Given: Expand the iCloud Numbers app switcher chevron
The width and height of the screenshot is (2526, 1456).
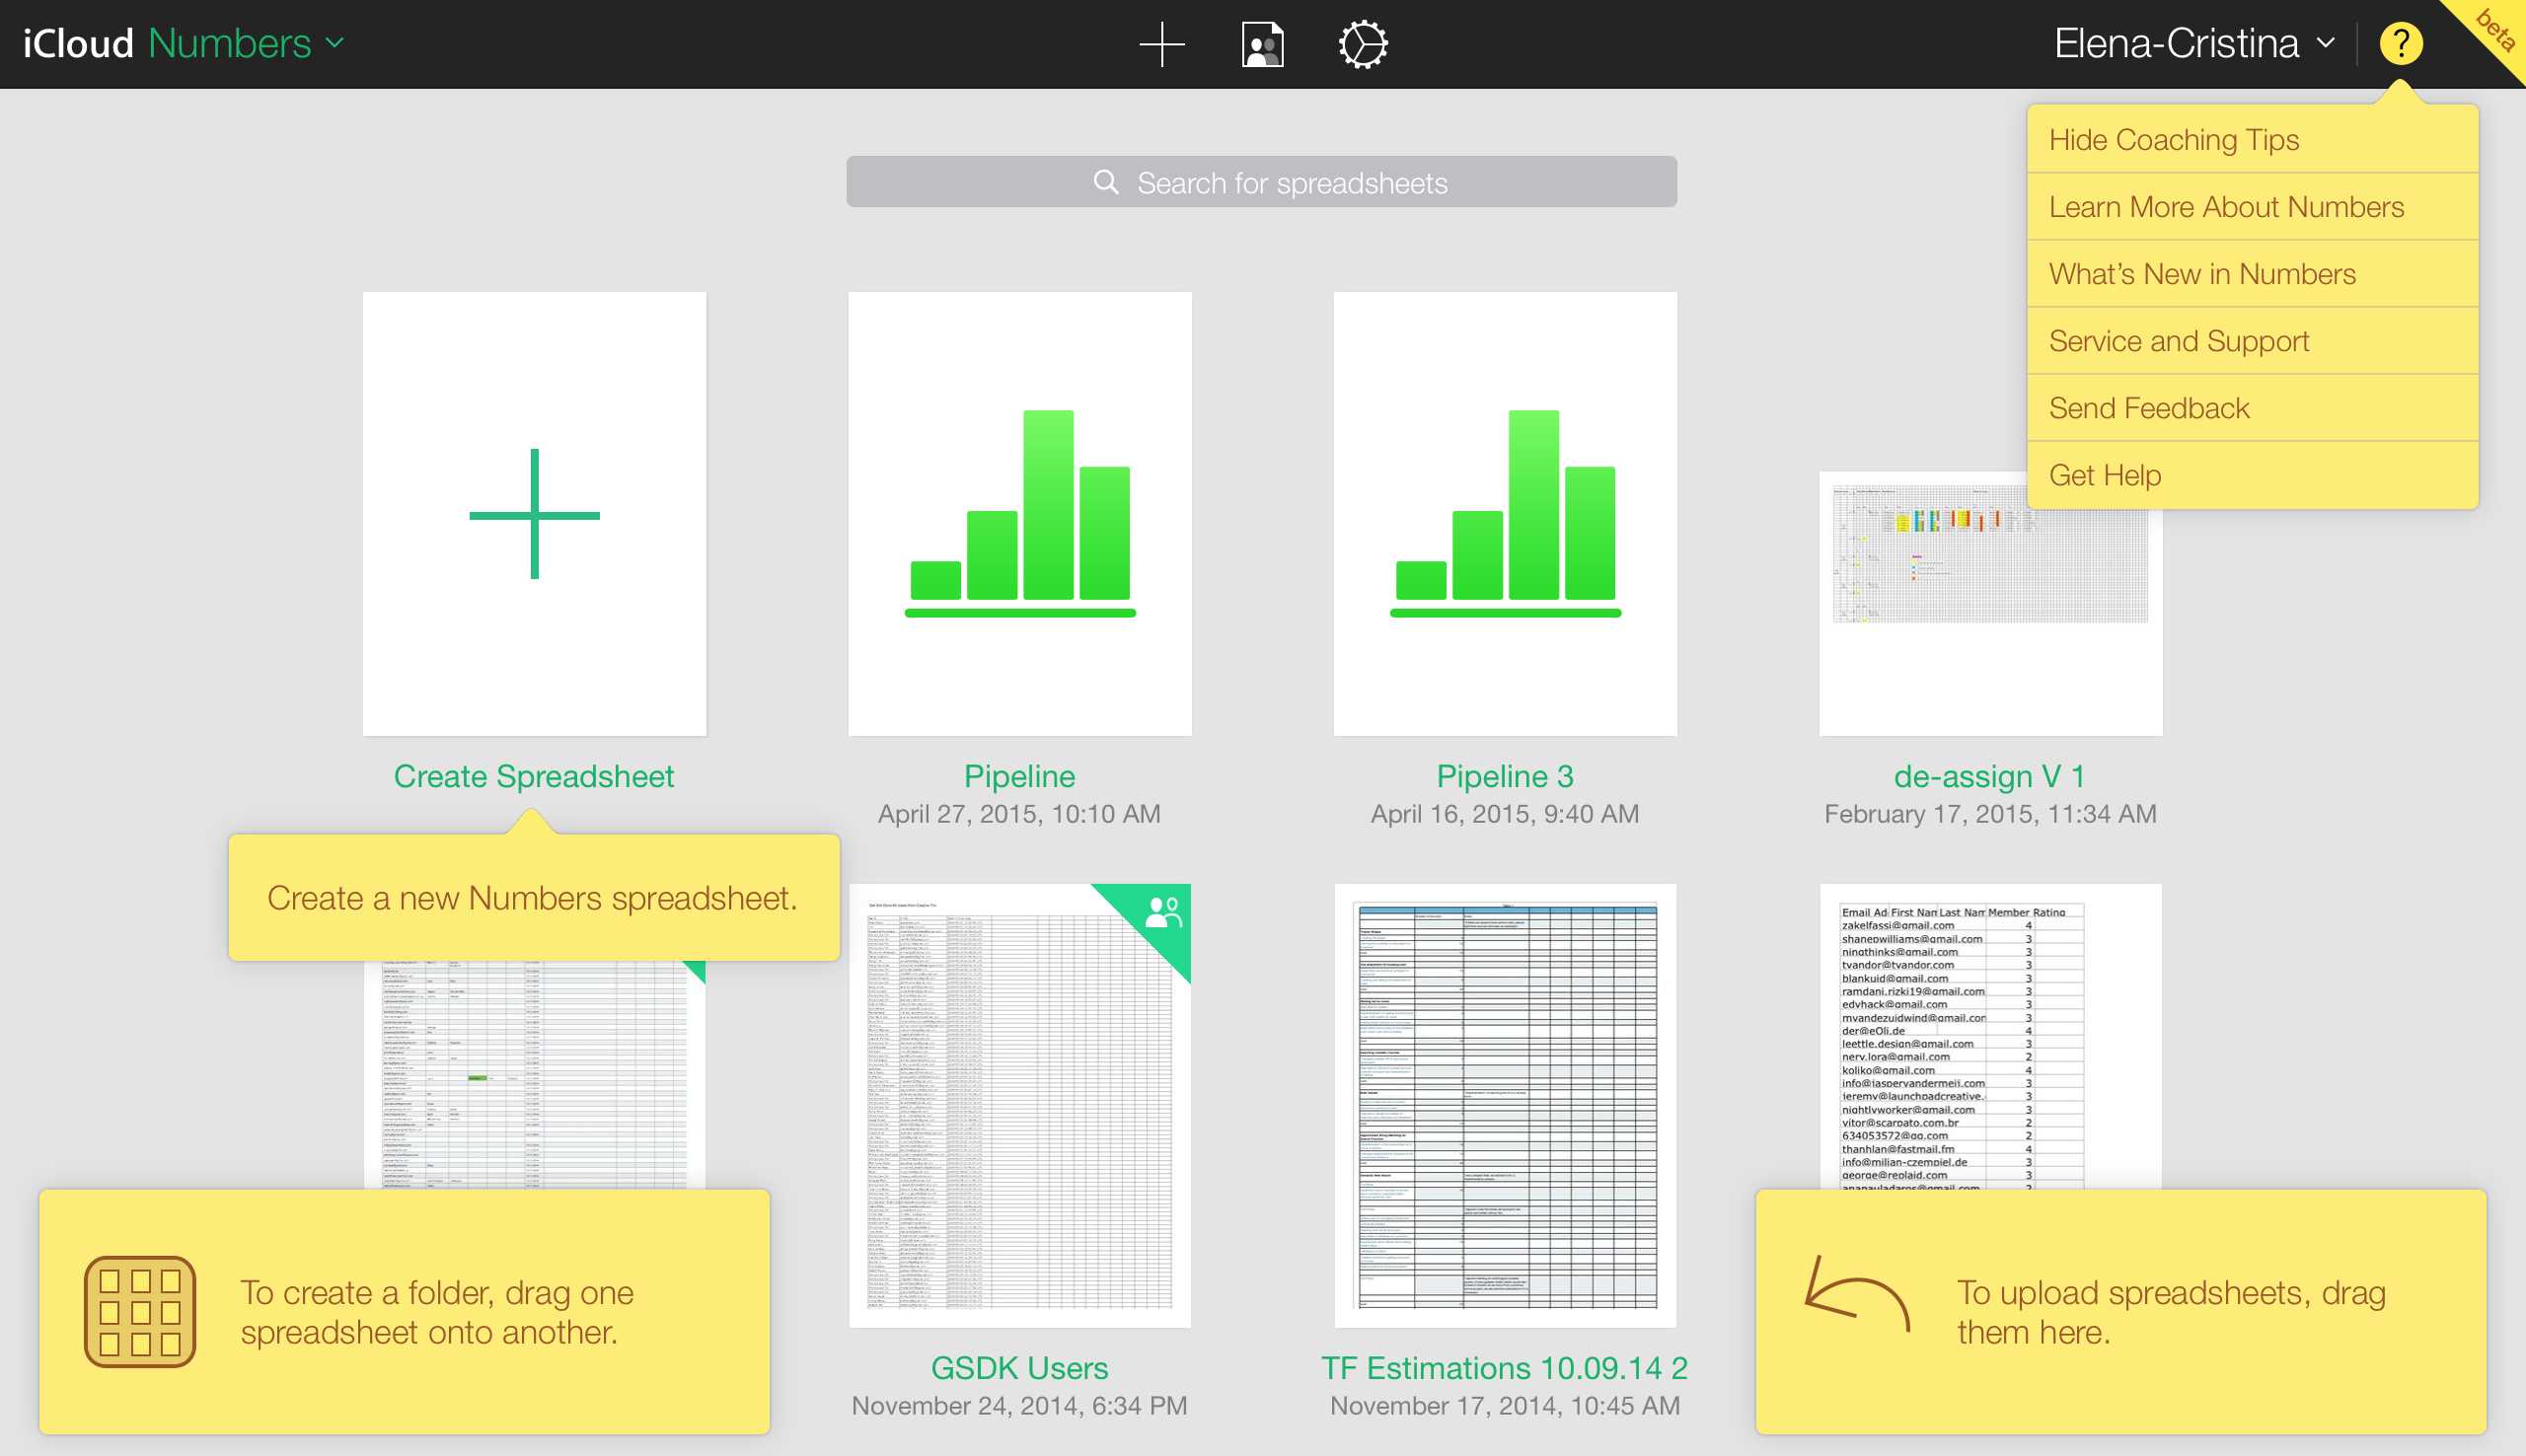Looking at the screenshot, I should pyautogui.click(x=336, y=43).
